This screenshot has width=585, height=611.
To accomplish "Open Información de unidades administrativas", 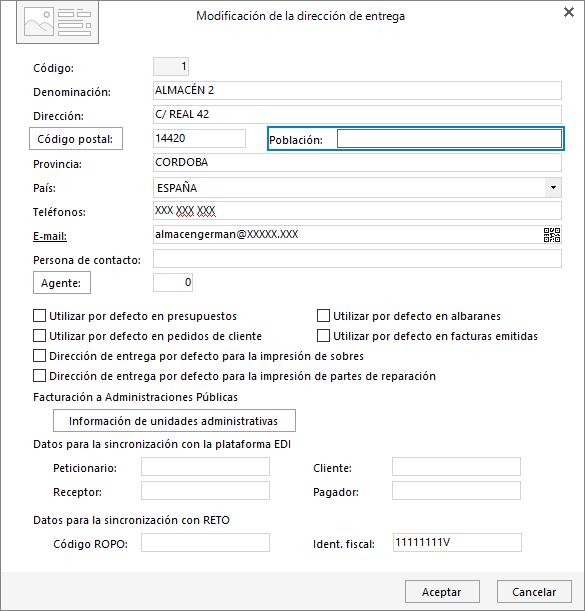I will 174,420.
